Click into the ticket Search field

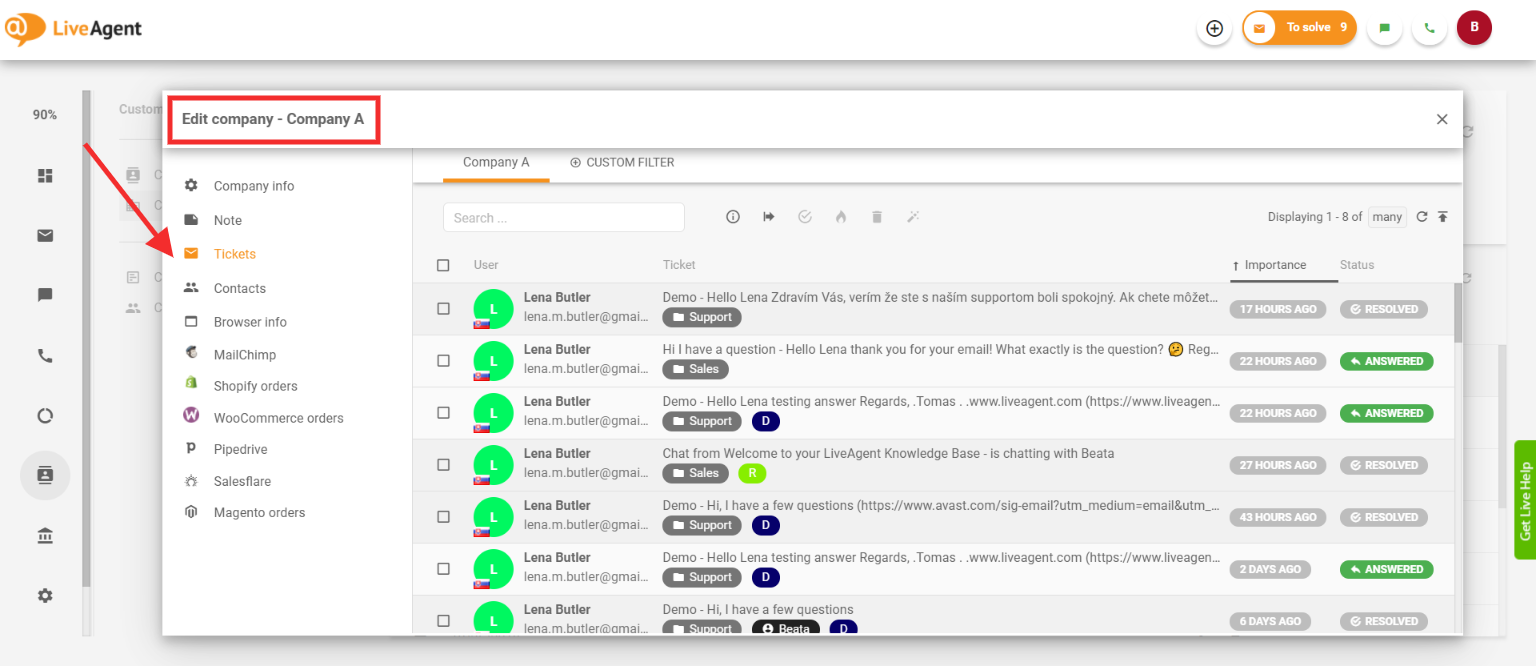563,217
